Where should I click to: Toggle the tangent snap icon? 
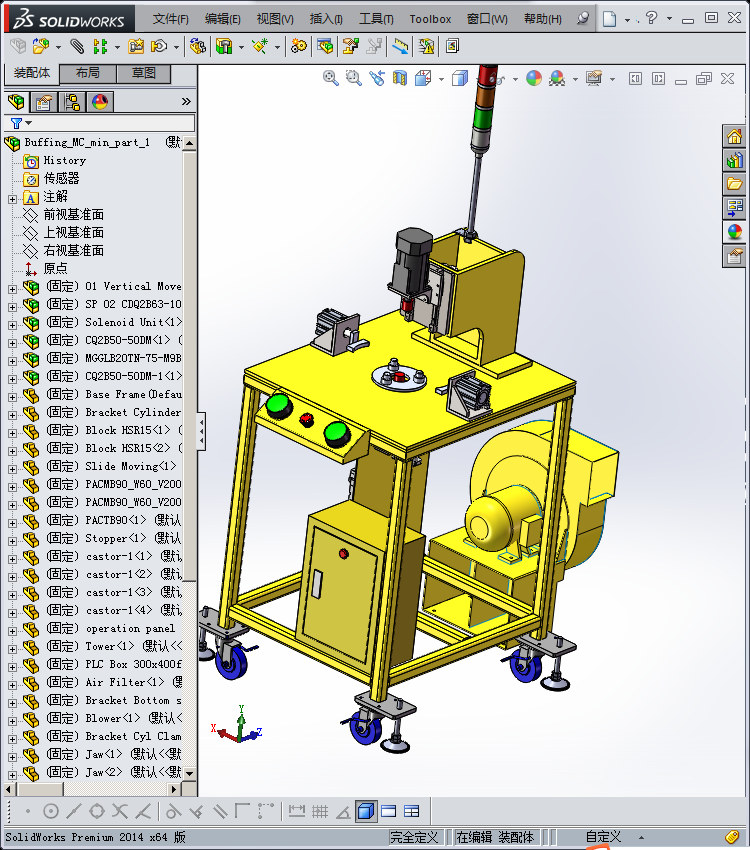173,812
